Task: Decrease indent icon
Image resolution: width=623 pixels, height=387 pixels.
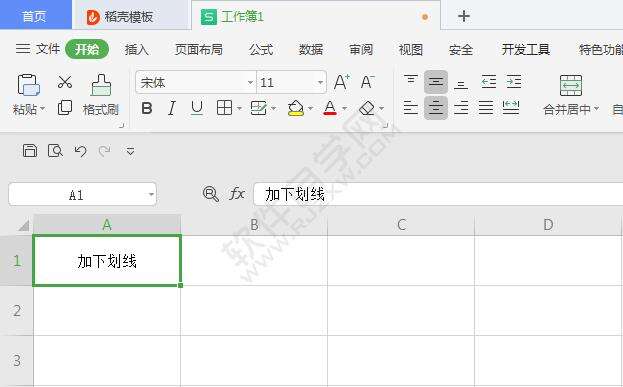Action: (x=488, y=81)
